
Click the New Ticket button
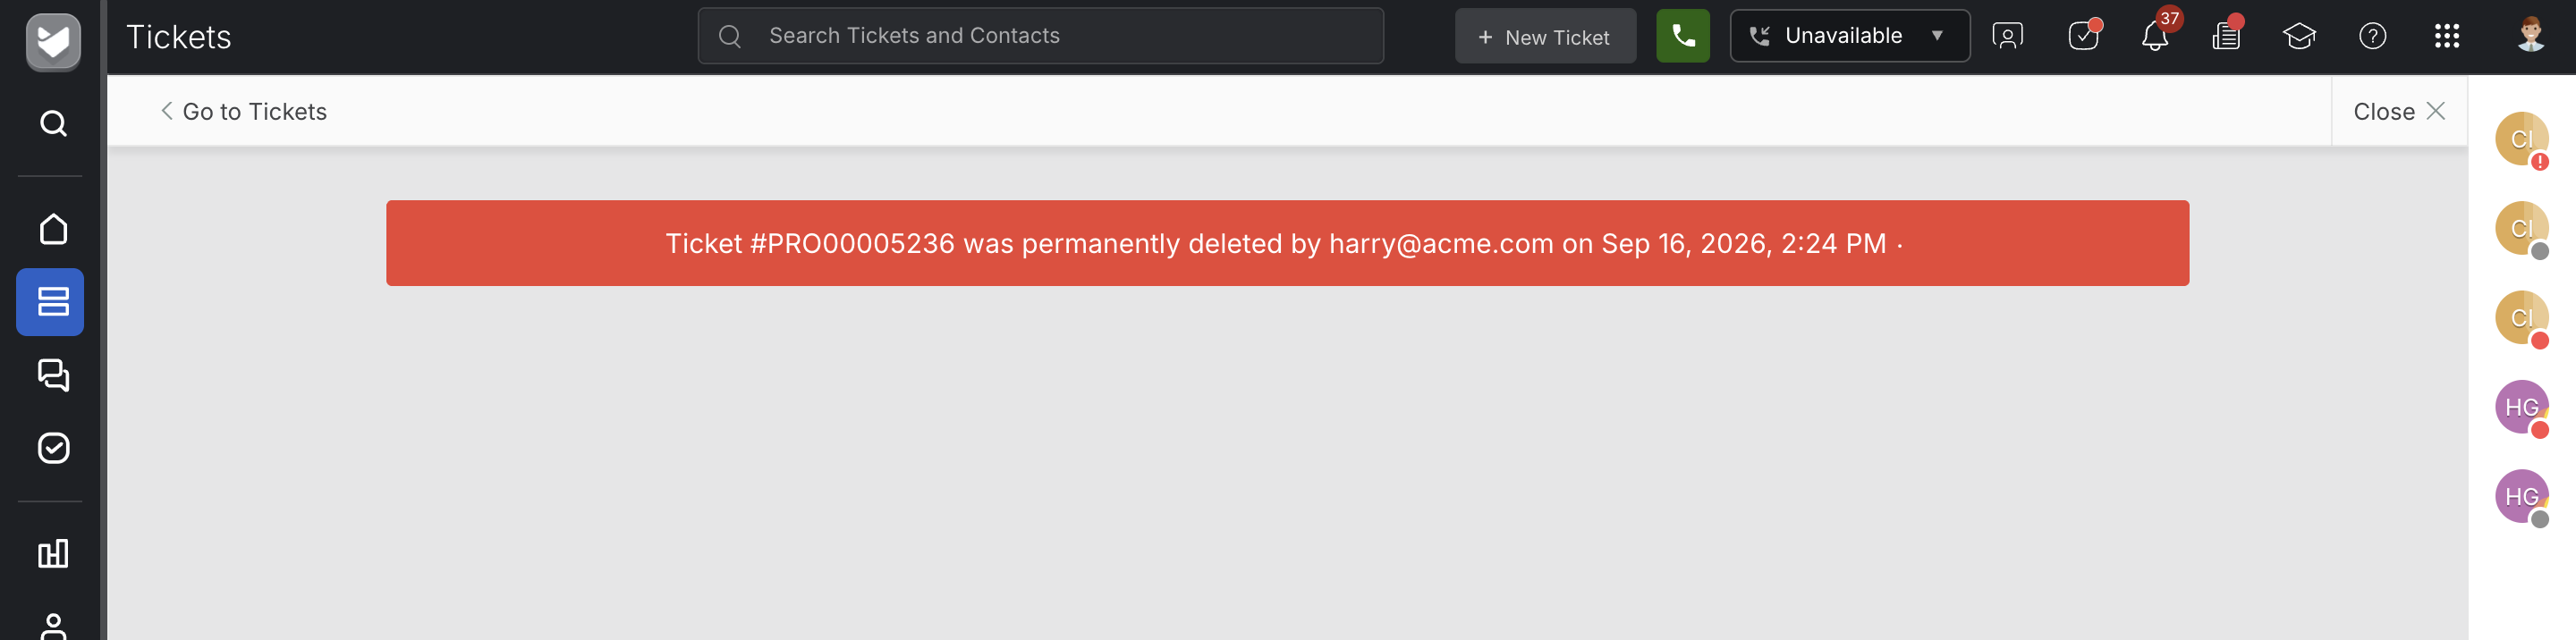(x=1544, y=37)
